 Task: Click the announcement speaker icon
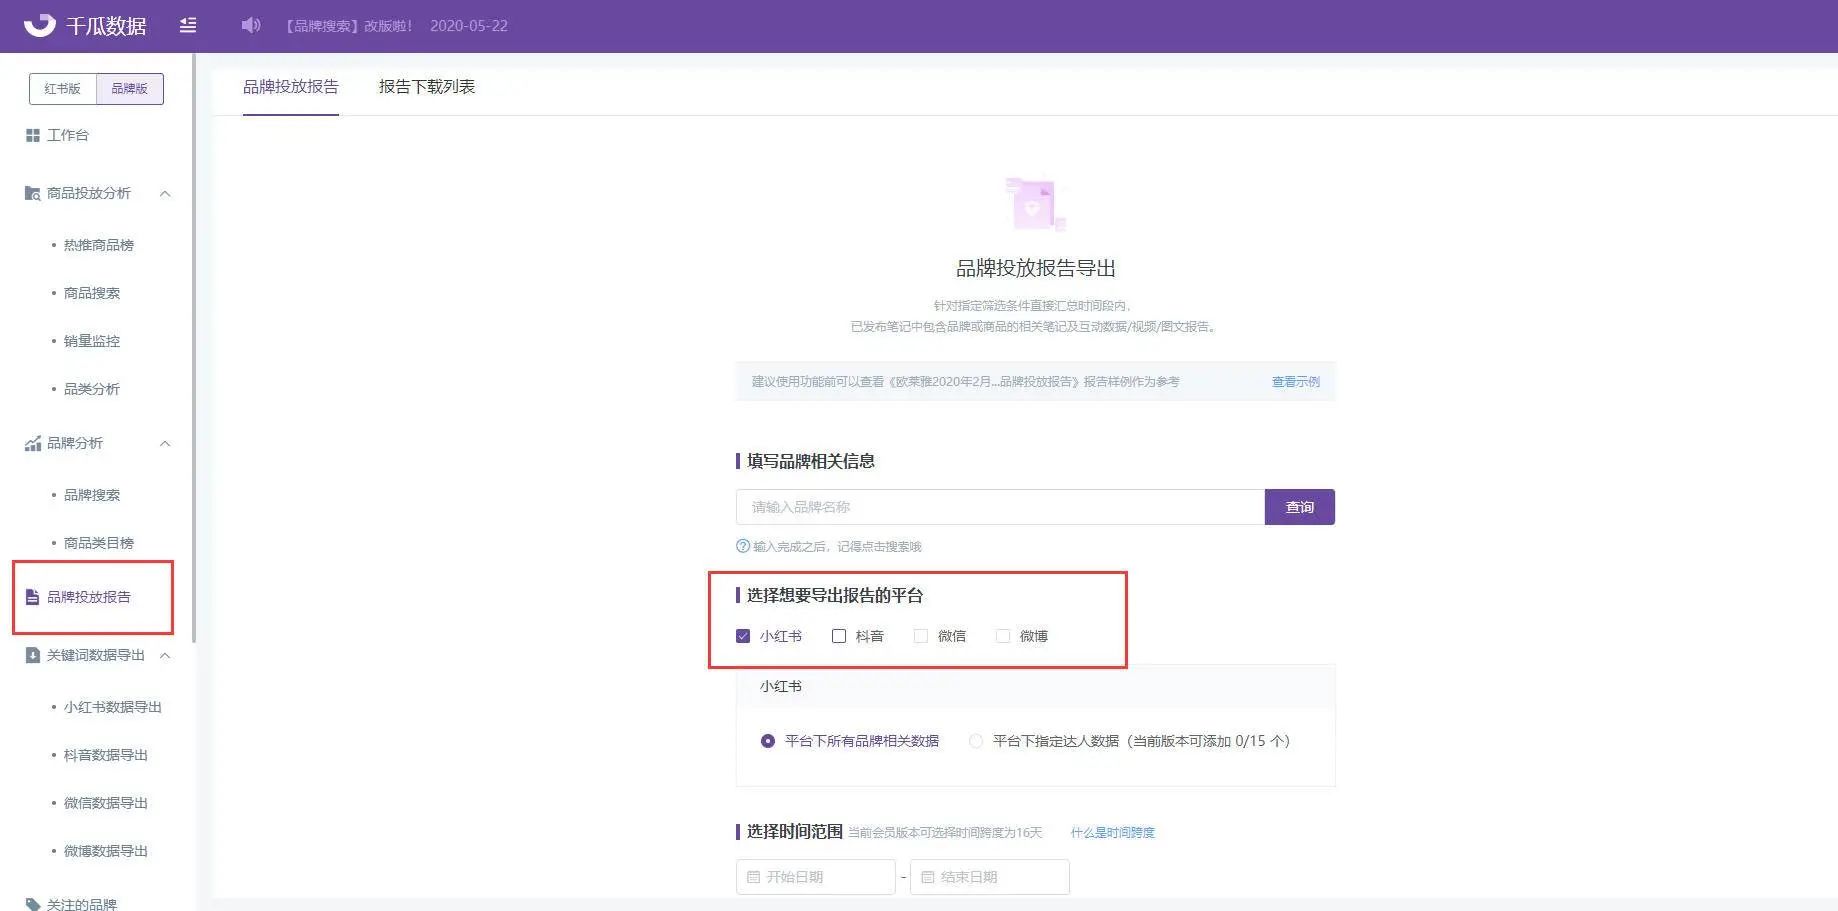pos(251,25)
